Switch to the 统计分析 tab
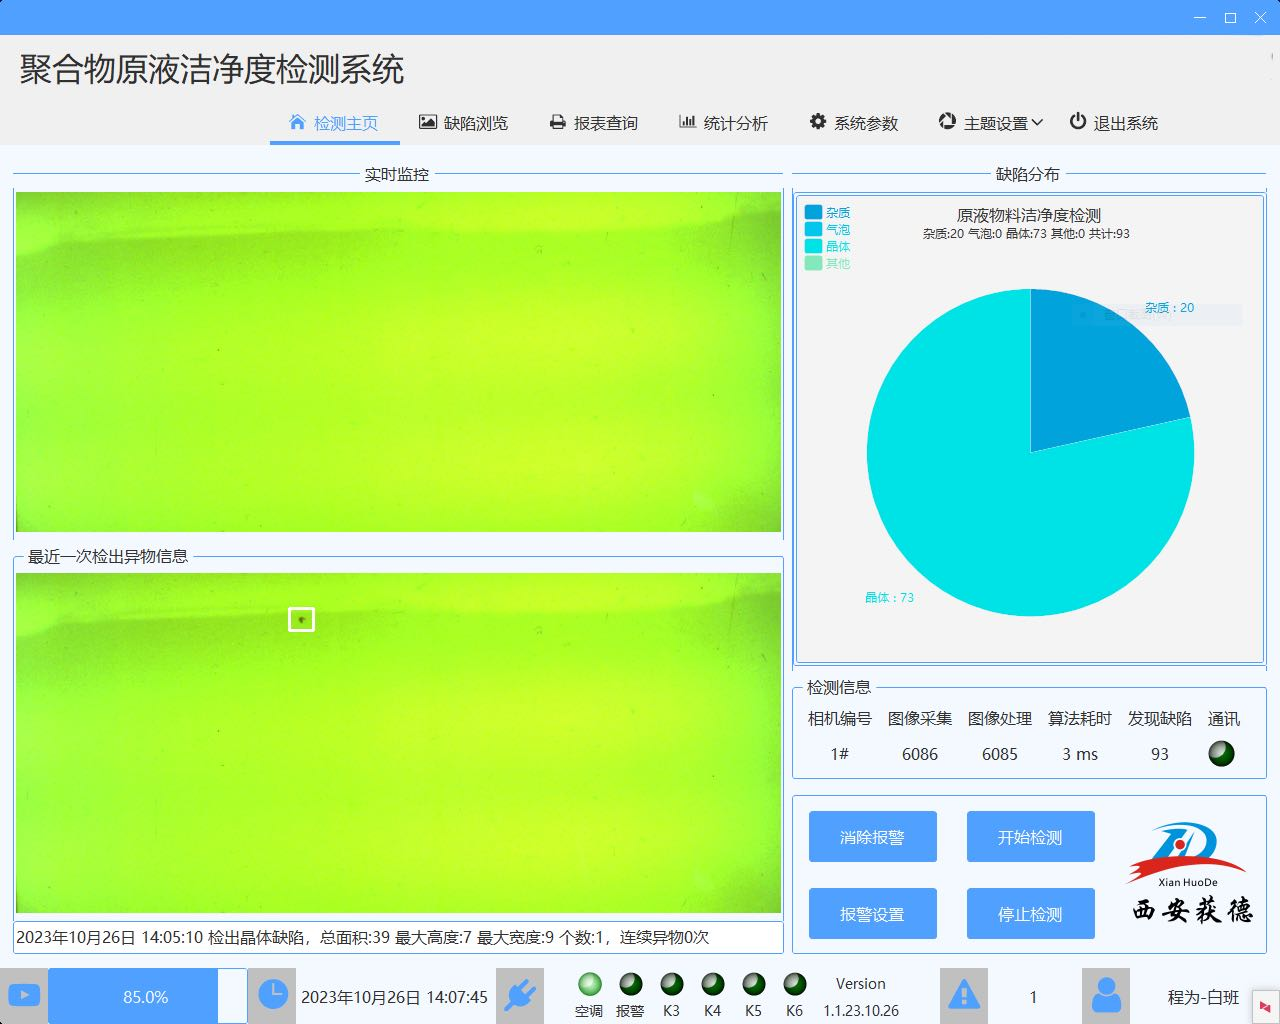 pyautogui.click(x=723, y=123)
